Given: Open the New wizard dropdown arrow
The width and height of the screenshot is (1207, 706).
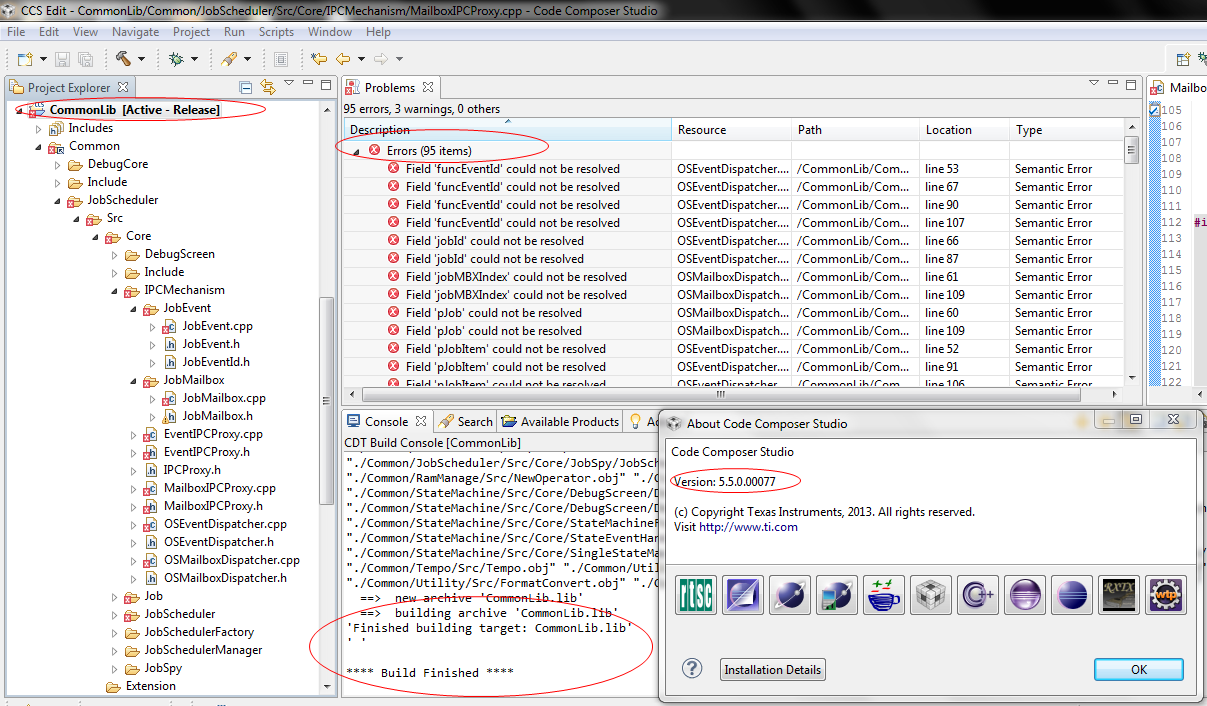Looking at the screenshot, I should [x=41, y=59].
